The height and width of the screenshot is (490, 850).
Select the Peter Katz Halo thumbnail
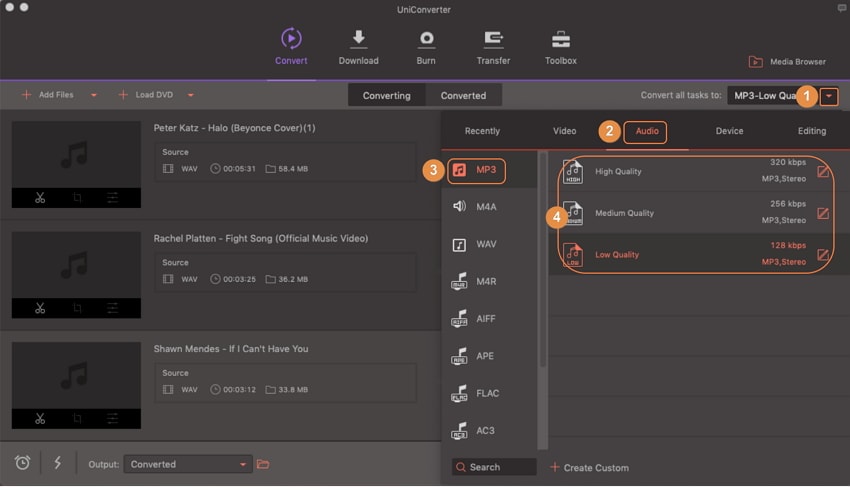(76, 154)
